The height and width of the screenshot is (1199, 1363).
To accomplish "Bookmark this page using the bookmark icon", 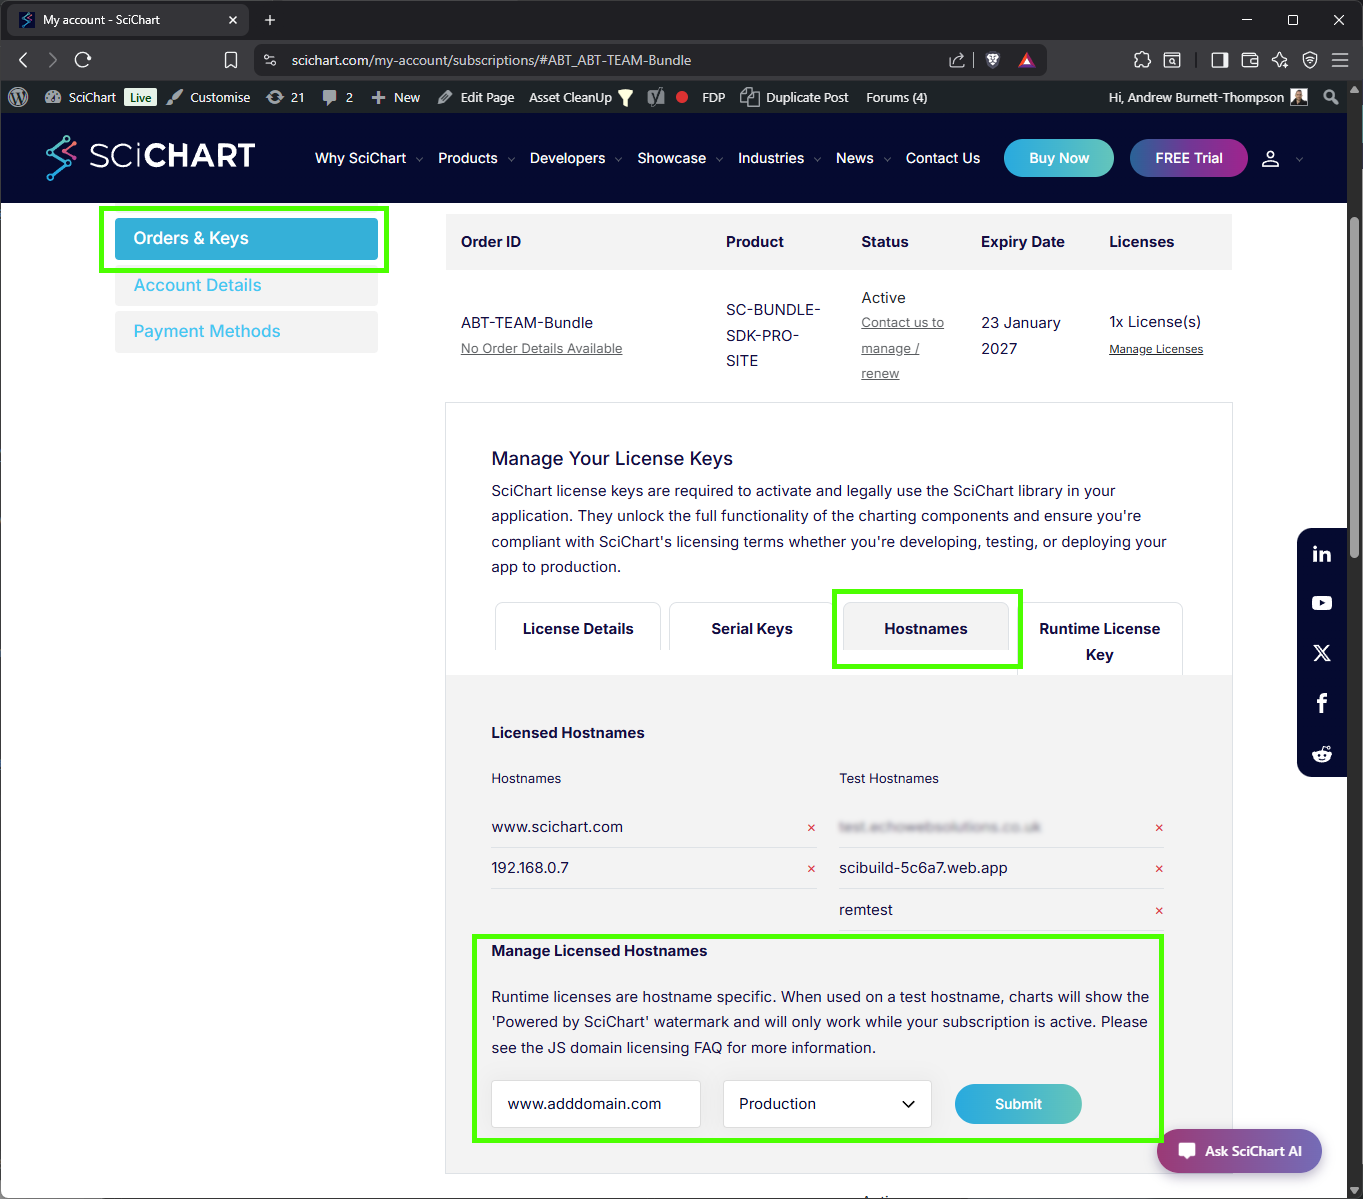I will (231, 60).
